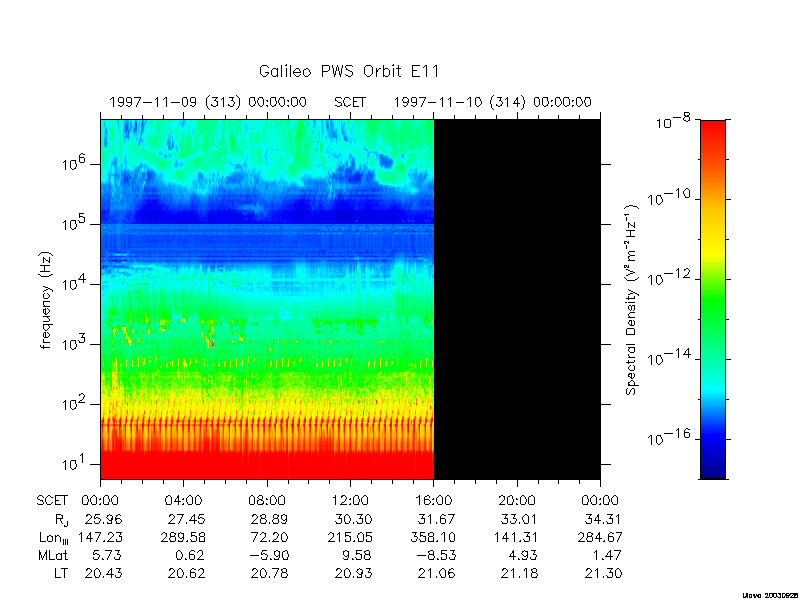Click the MLat value "1.47"
This screenshot has height=600, width=800.
607,555
